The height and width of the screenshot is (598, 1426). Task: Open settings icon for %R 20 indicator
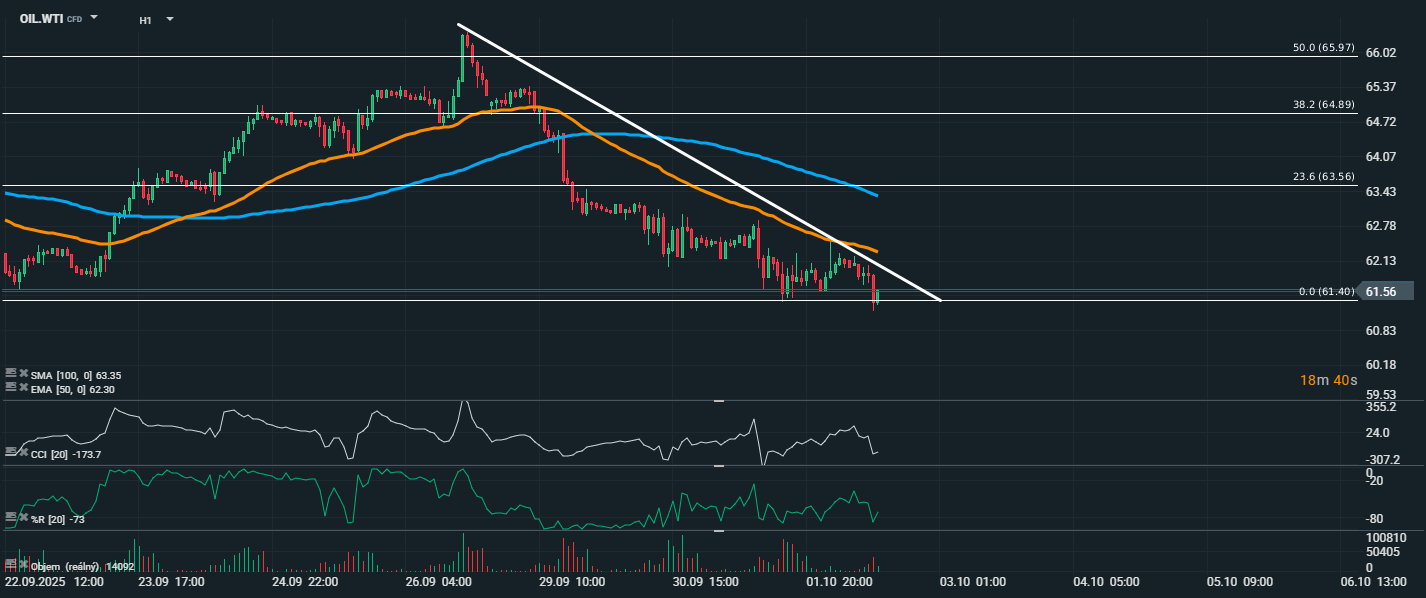[11, 517]
